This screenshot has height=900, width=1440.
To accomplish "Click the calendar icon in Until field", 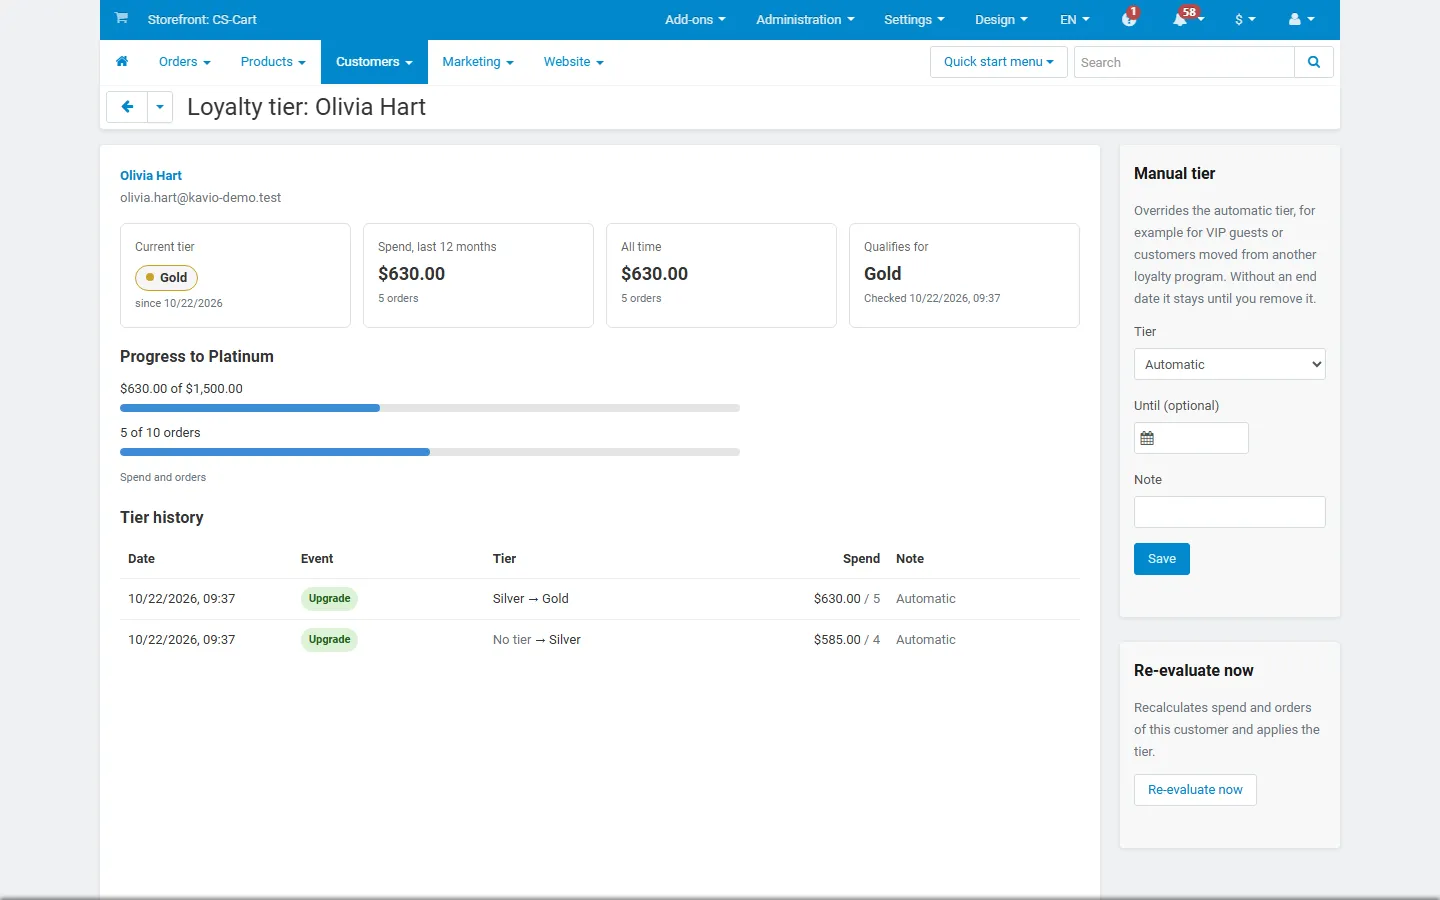I will coord(1147,438).
